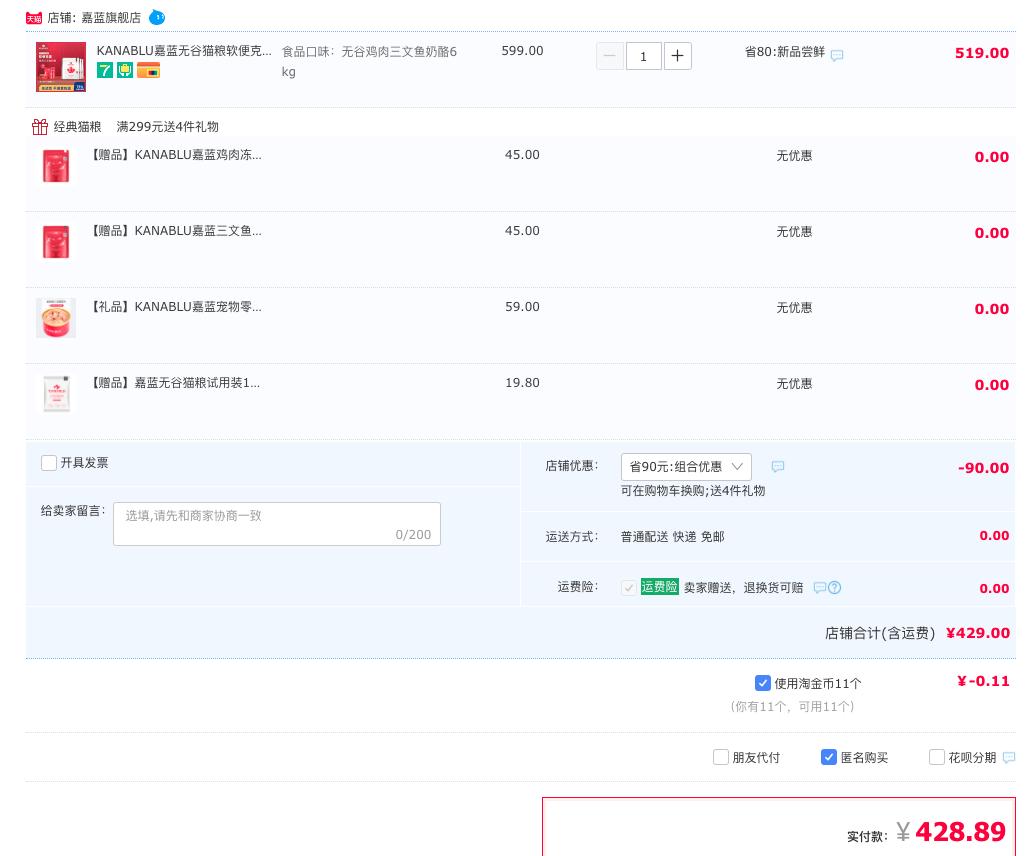This screenshot has height=856, width=1036.
Task: Click comment bubble beside 省80:新品尝鲜
Action: pyautogui.click(x=837, y=56)
